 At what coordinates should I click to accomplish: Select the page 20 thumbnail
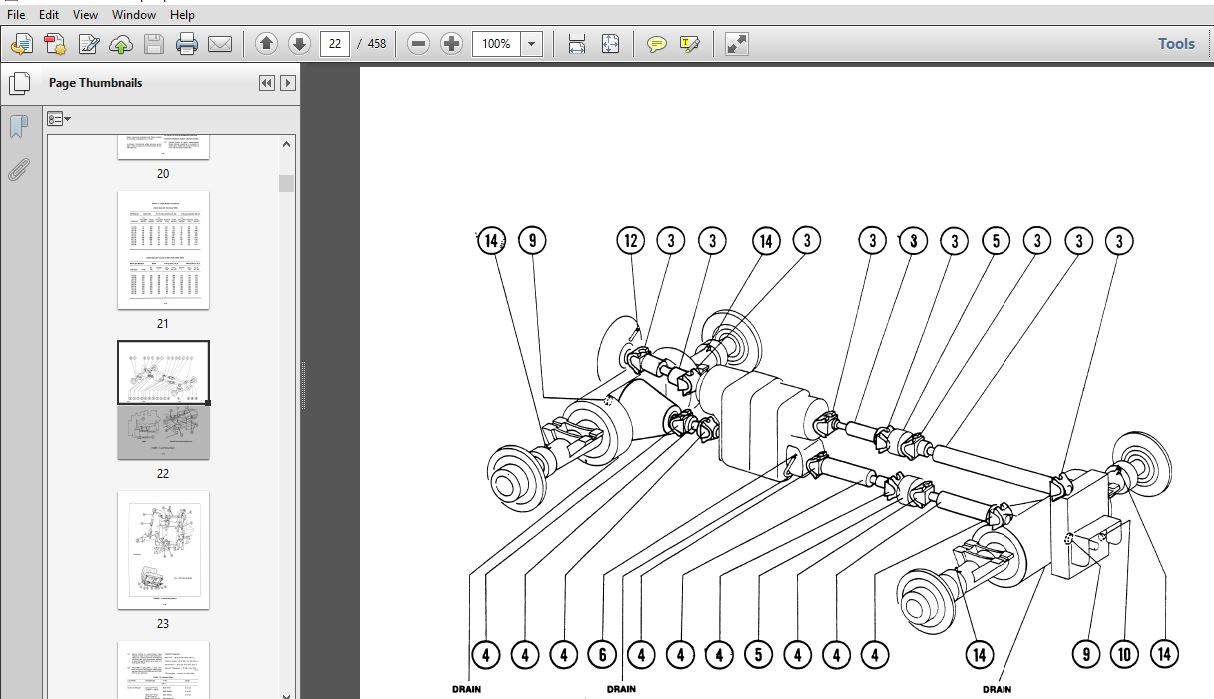pos(163,147)
